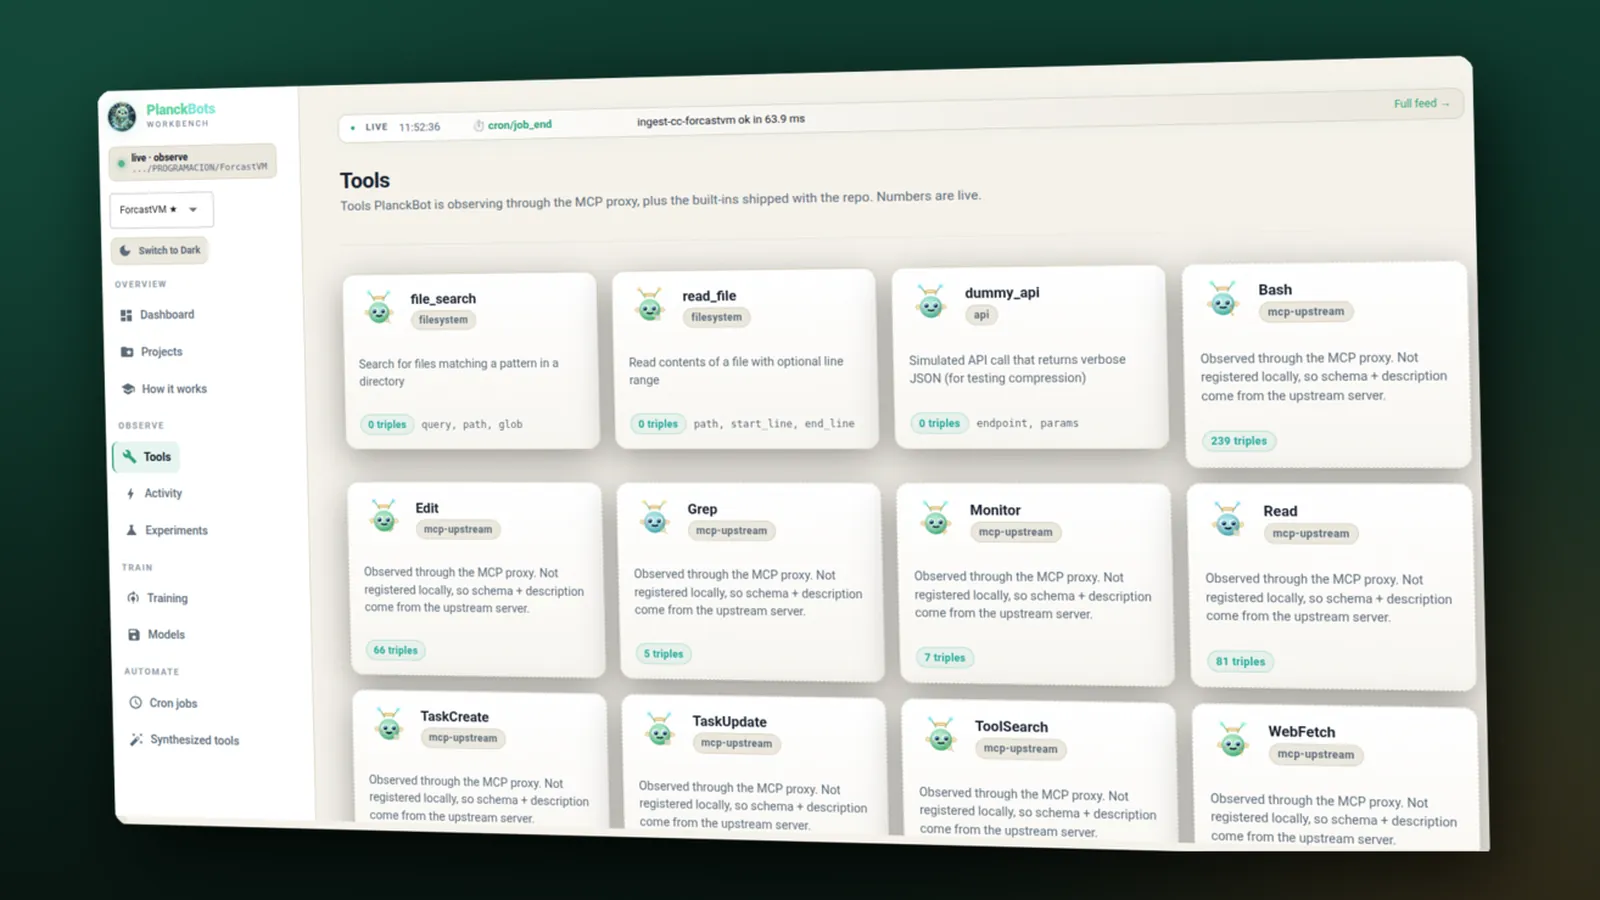Screen dimensions: 1600x900
Task: Click 0 triples badge on dummy_api card
Action: [x=939, y=423]
